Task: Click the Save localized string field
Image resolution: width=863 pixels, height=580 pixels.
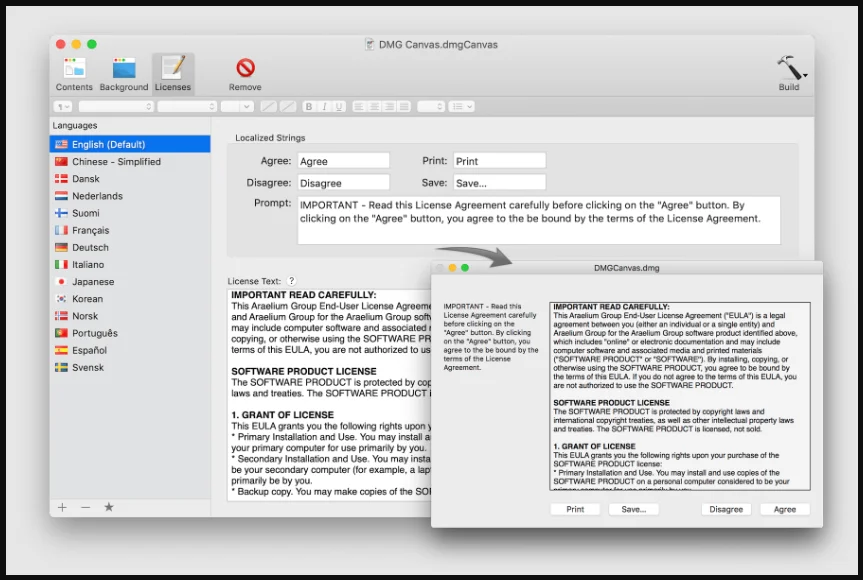Action: click(499, 183)
